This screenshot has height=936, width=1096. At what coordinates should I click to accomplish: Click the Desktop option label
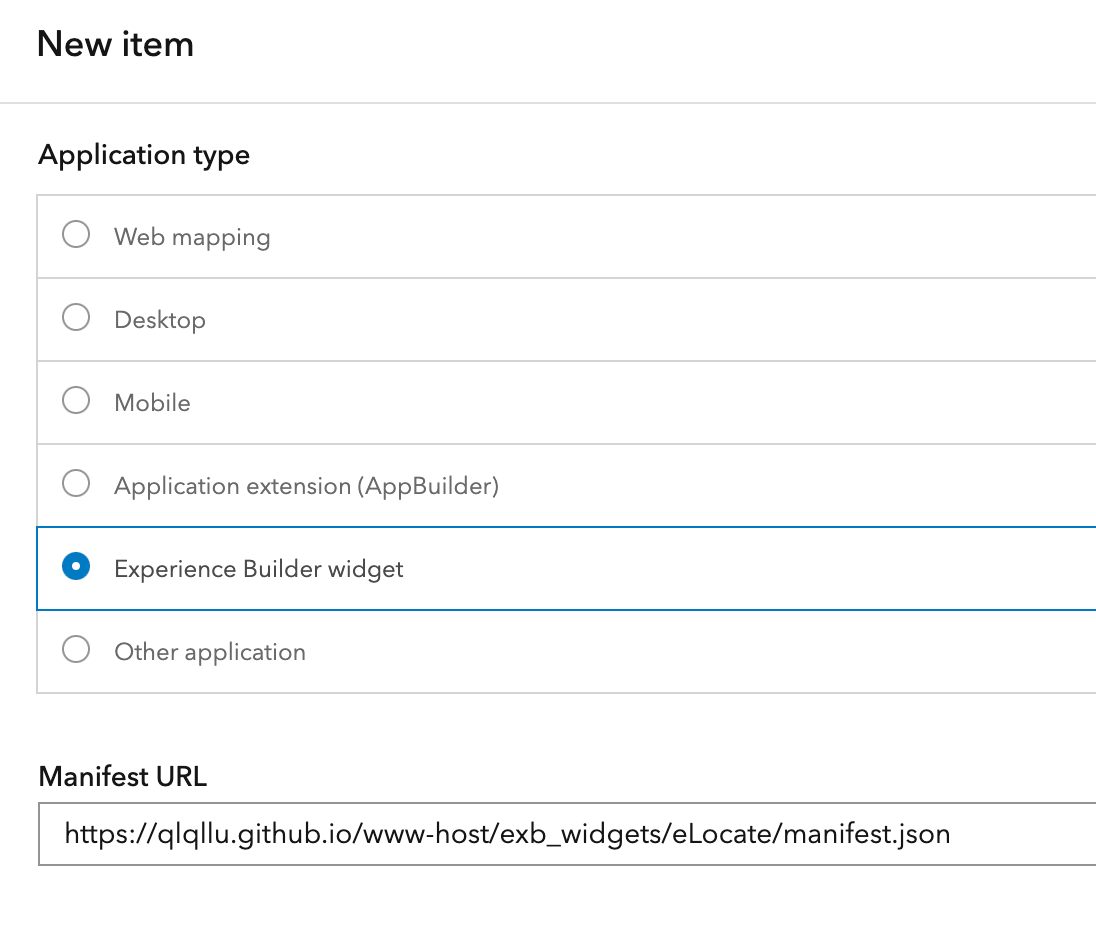pos(160,320)
